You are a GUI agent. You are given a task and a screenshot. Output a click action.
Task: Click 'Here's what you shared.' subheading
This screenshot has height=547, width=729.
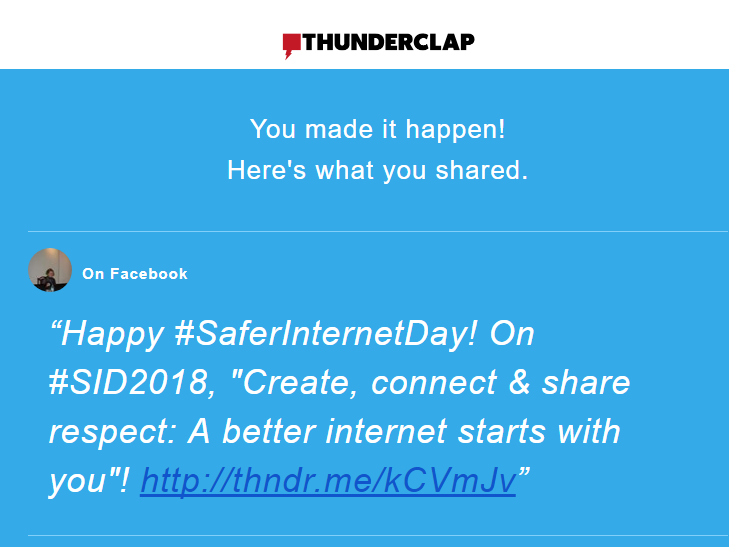pos(378,170)
